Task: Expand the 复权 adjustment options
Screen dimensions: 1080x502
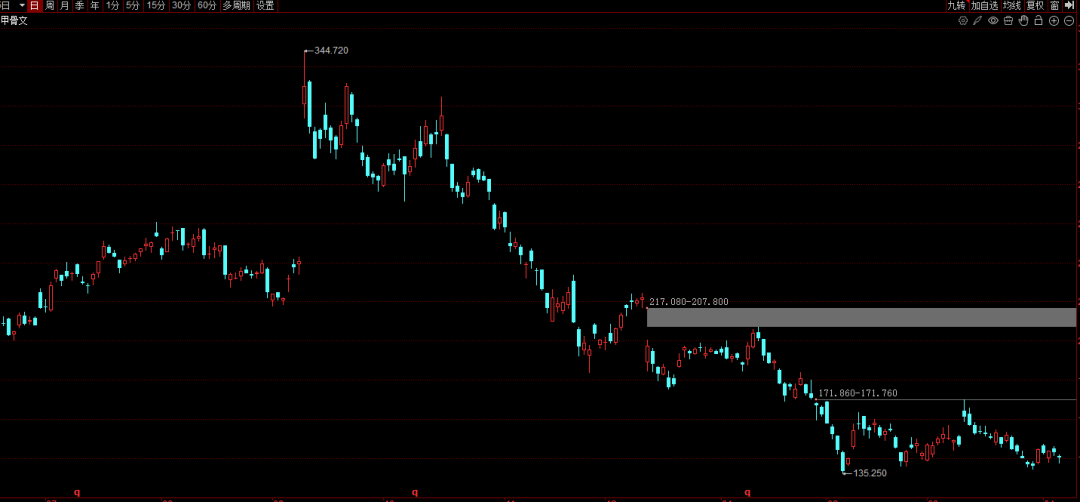Action: click(1035, 6)
